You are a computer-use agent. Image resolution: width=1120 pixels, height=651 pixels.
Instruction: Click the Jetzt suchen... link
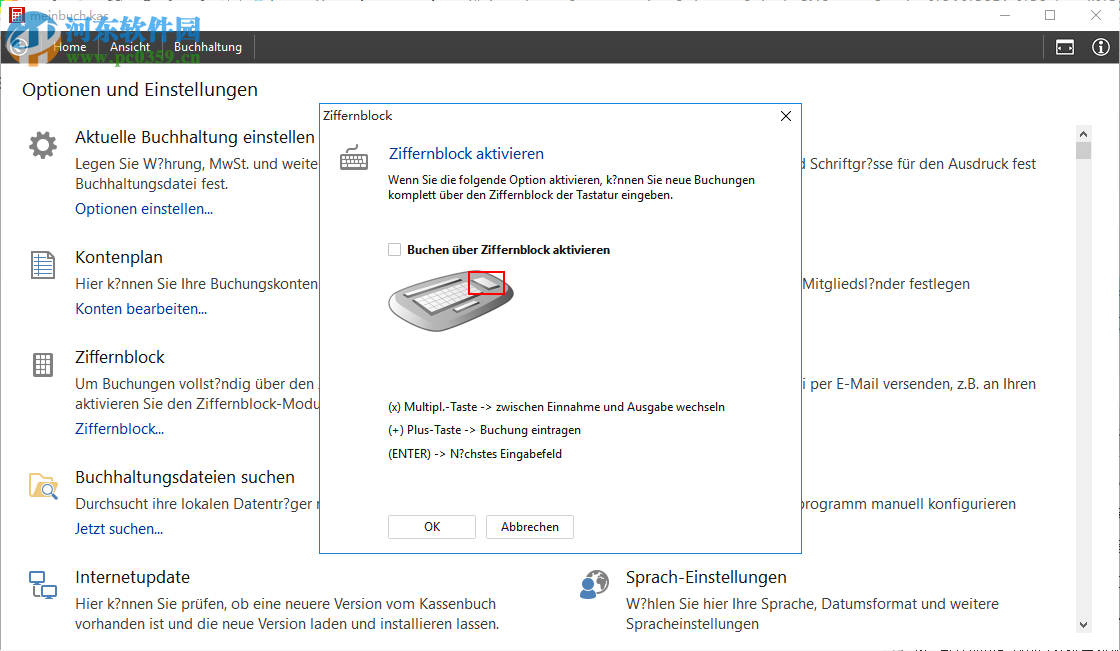pyautogui.click(x=119, y=529)
